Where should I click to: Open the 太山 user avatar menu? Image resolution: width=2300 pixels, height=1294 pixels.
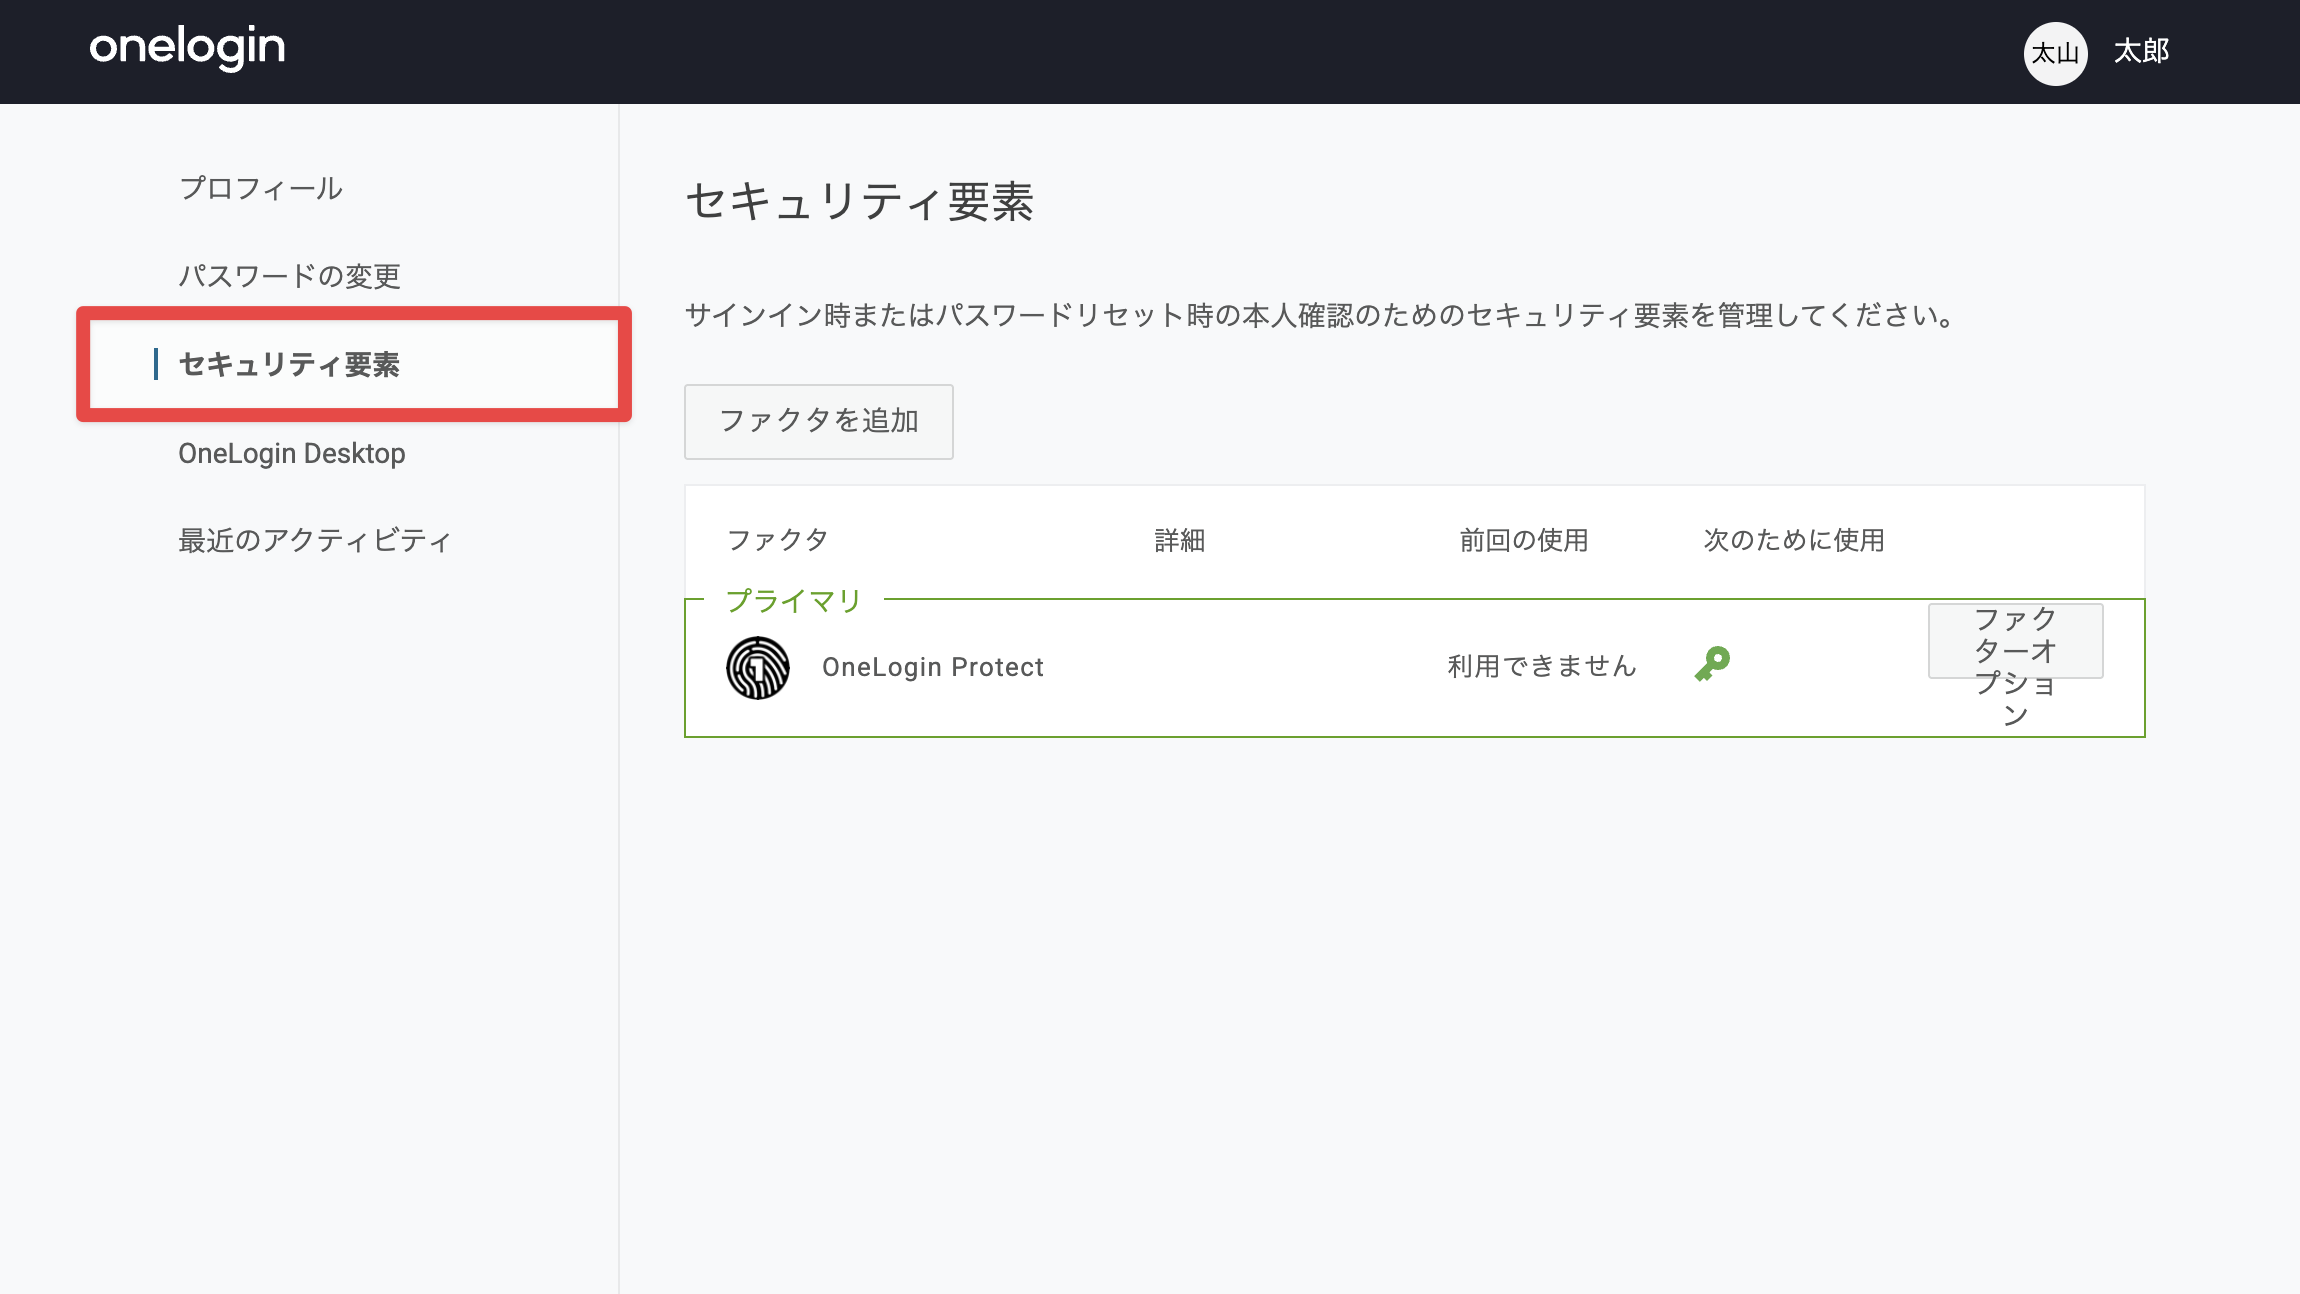point(2055,53)
